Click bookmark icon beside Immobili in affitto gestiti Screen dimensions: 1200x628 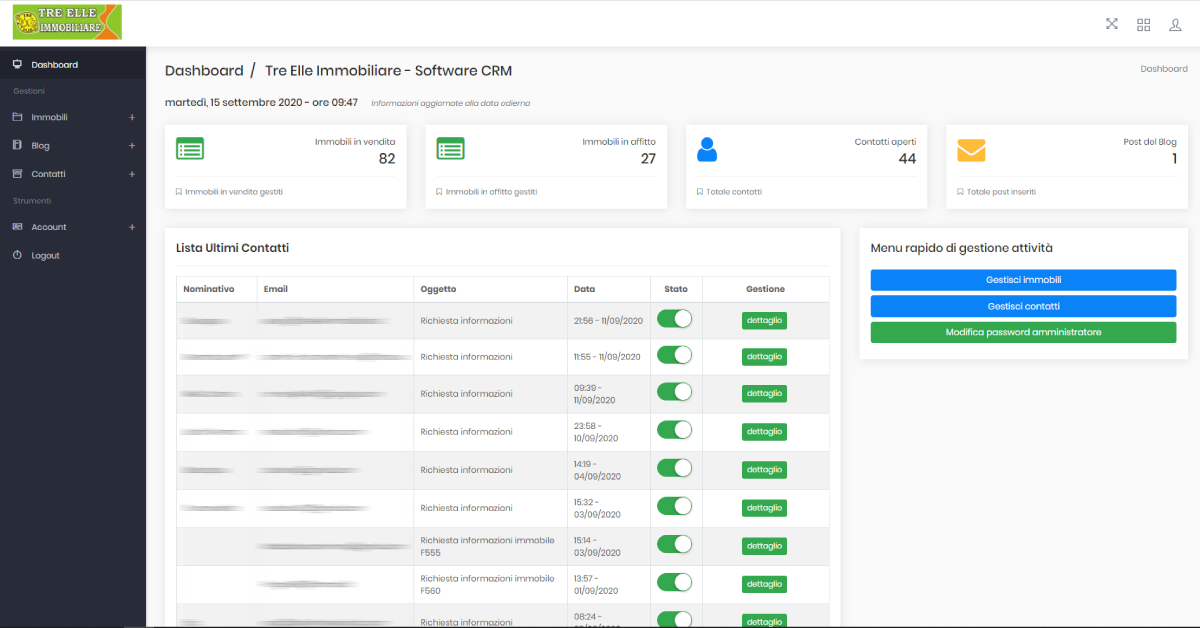tap(439, 192)
